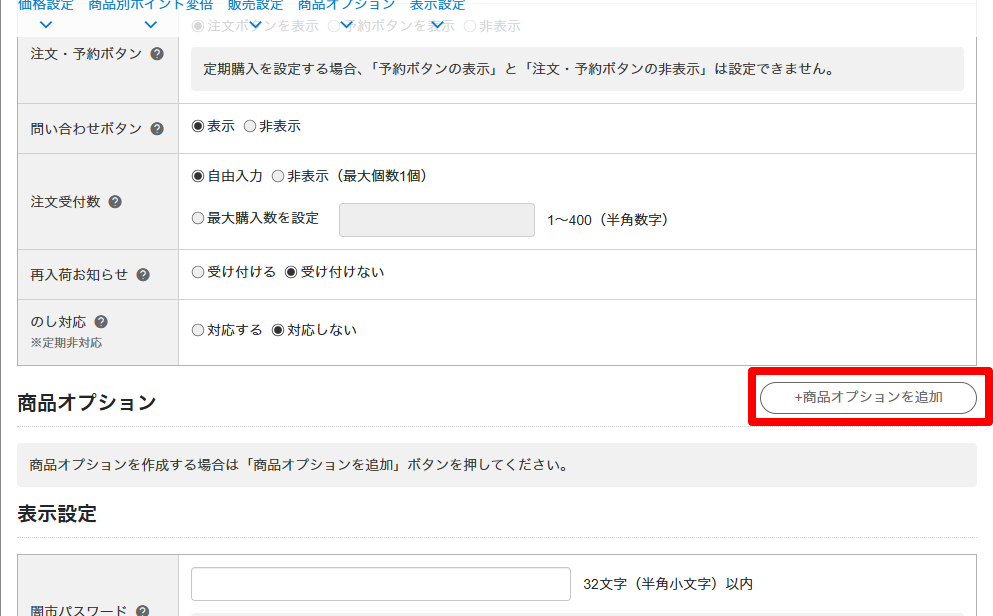The width and height of the screenshot is (993, 616).
Task: Open the 商品オプション nav link
Action: (x=346, y=5)
